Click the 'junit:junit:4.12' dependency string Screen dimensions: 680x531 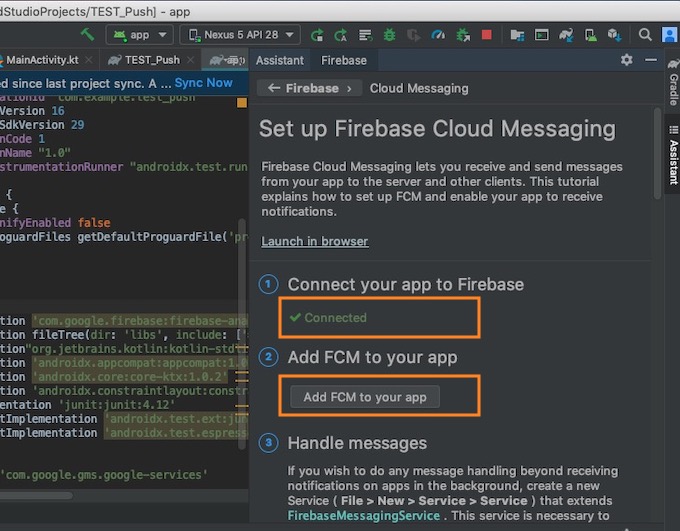pyautogui.click(x=119, y=405)
